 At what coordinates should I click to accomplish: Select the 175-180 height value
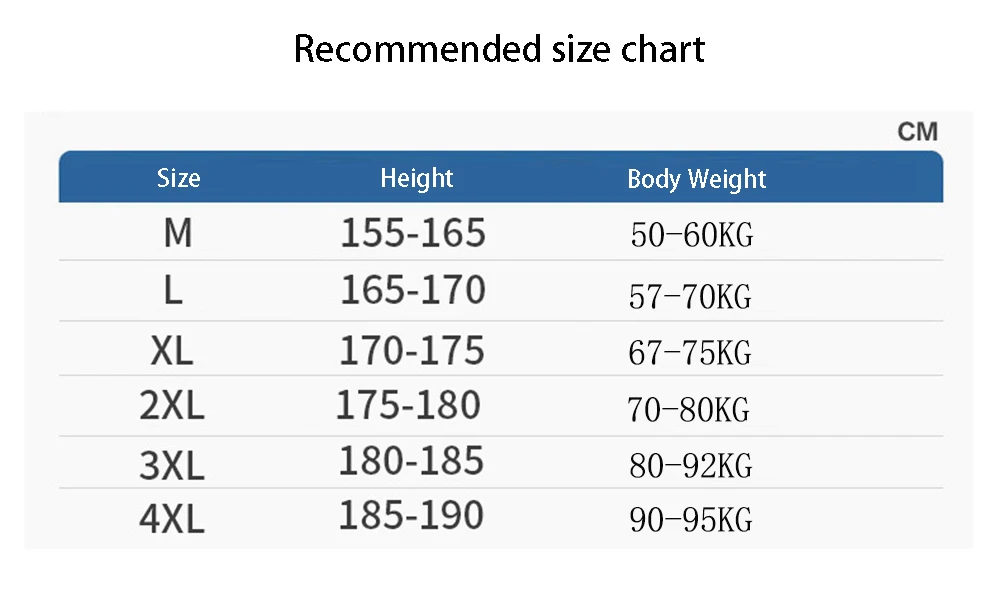408,405
